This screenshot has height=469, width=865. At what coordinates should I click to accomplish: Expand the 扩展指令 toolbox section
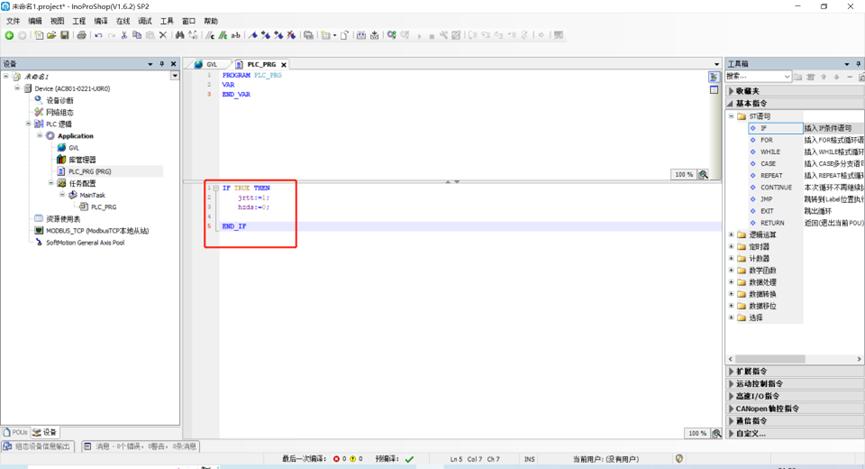pyautogui.click(x=730, y=371)
